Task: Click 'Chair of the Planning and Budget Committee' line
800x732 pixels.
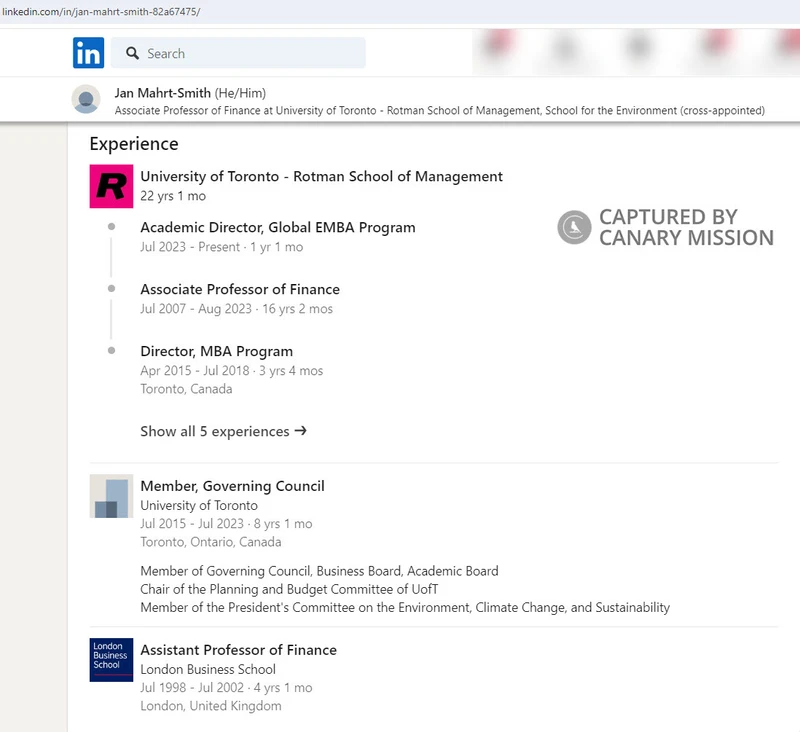Action: (x=289, y=589)
